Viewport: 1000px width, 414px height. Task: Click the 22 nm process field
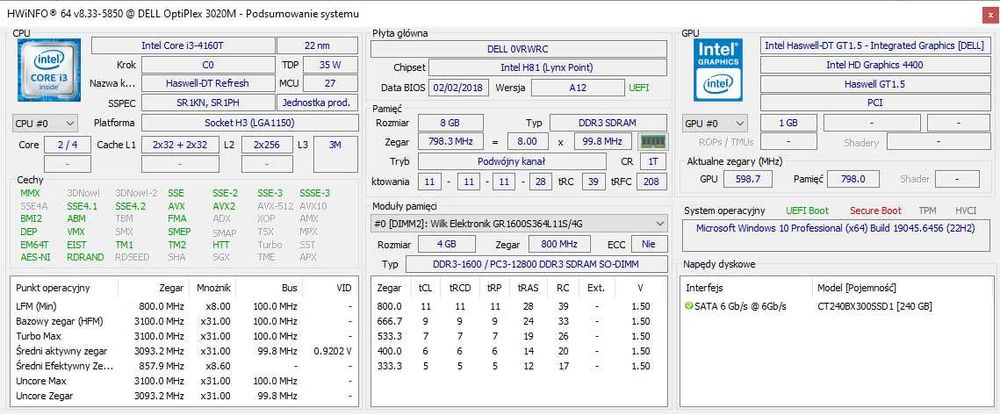point(317,45)
